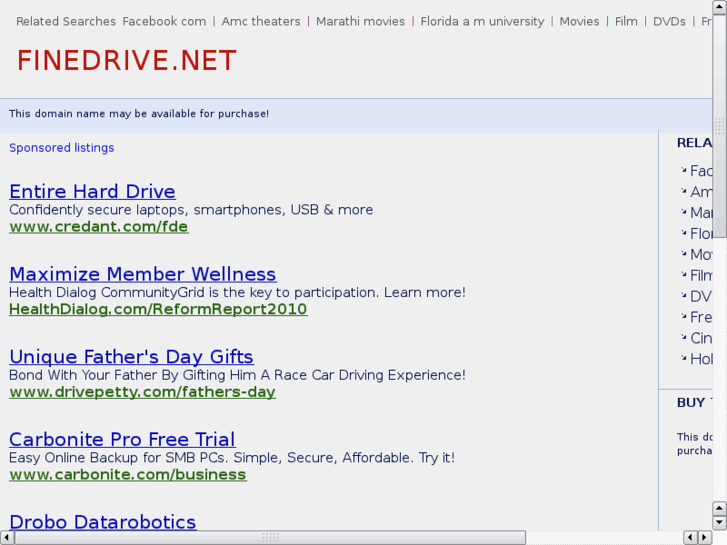Click sidebar bullet arrow beside Cin

(x=683, y=337)
